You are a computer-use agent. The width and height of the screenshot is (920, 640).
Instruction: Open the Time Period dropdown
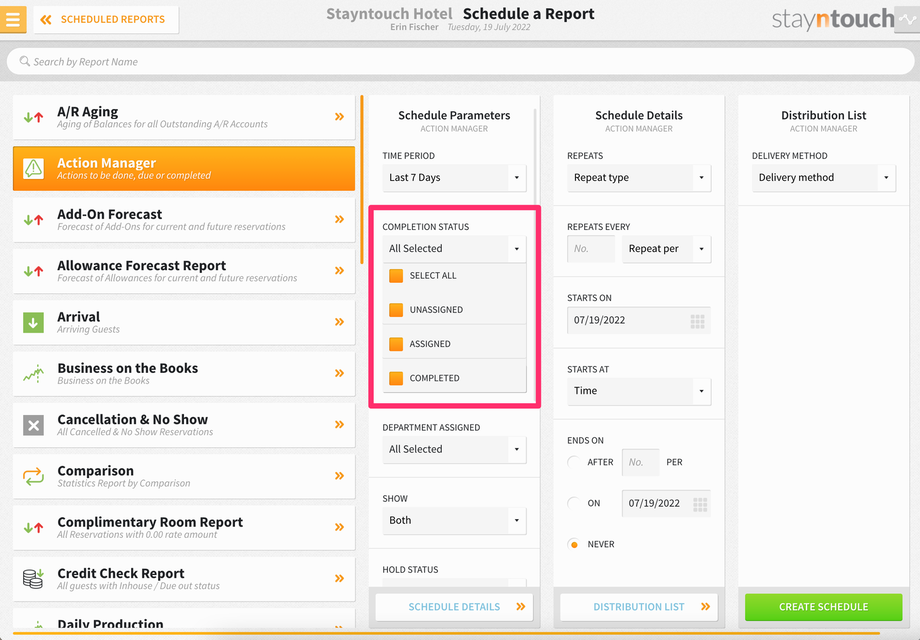pyautogui.click(x=454, y=178)
